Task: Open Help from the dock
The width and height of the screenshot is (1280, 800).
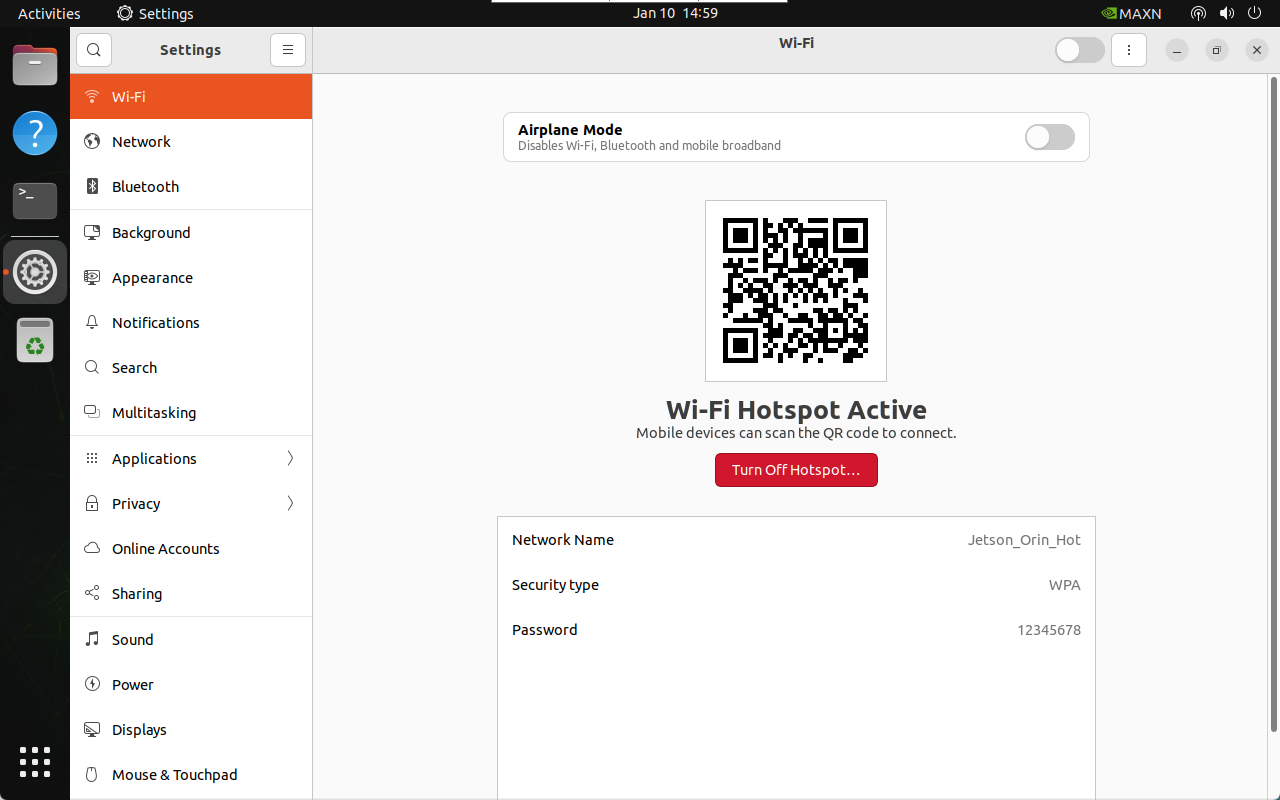Action: click(x=35, y=133)
